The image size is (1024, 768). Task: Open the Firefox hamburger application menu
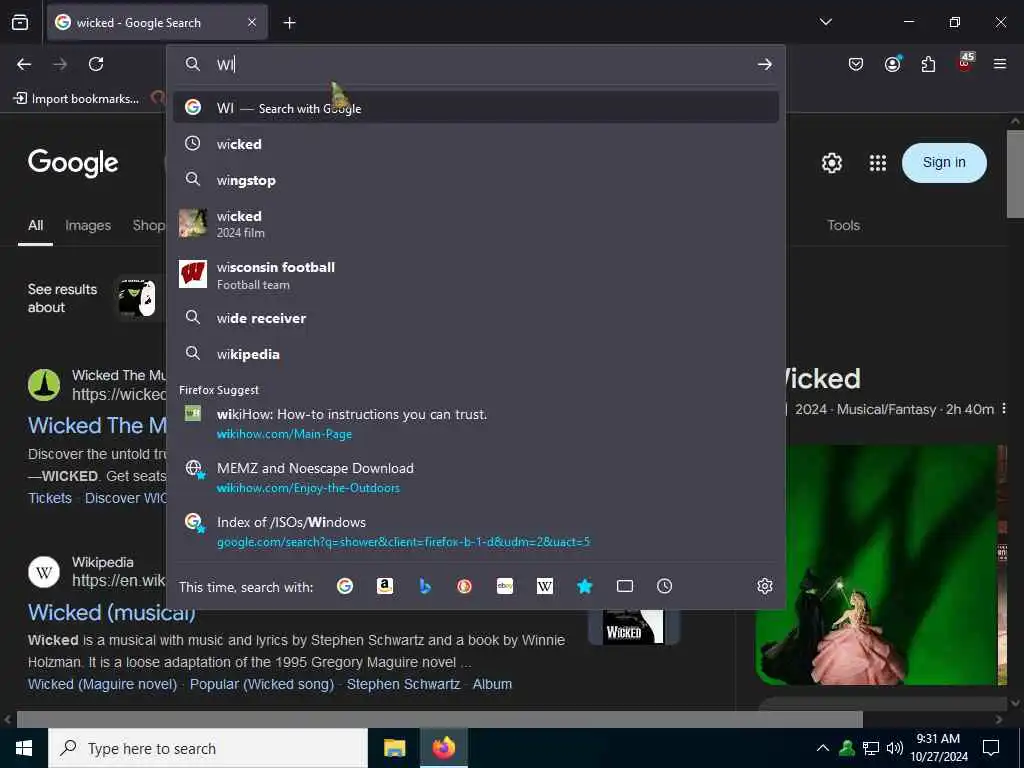(x=1000, y=64)
